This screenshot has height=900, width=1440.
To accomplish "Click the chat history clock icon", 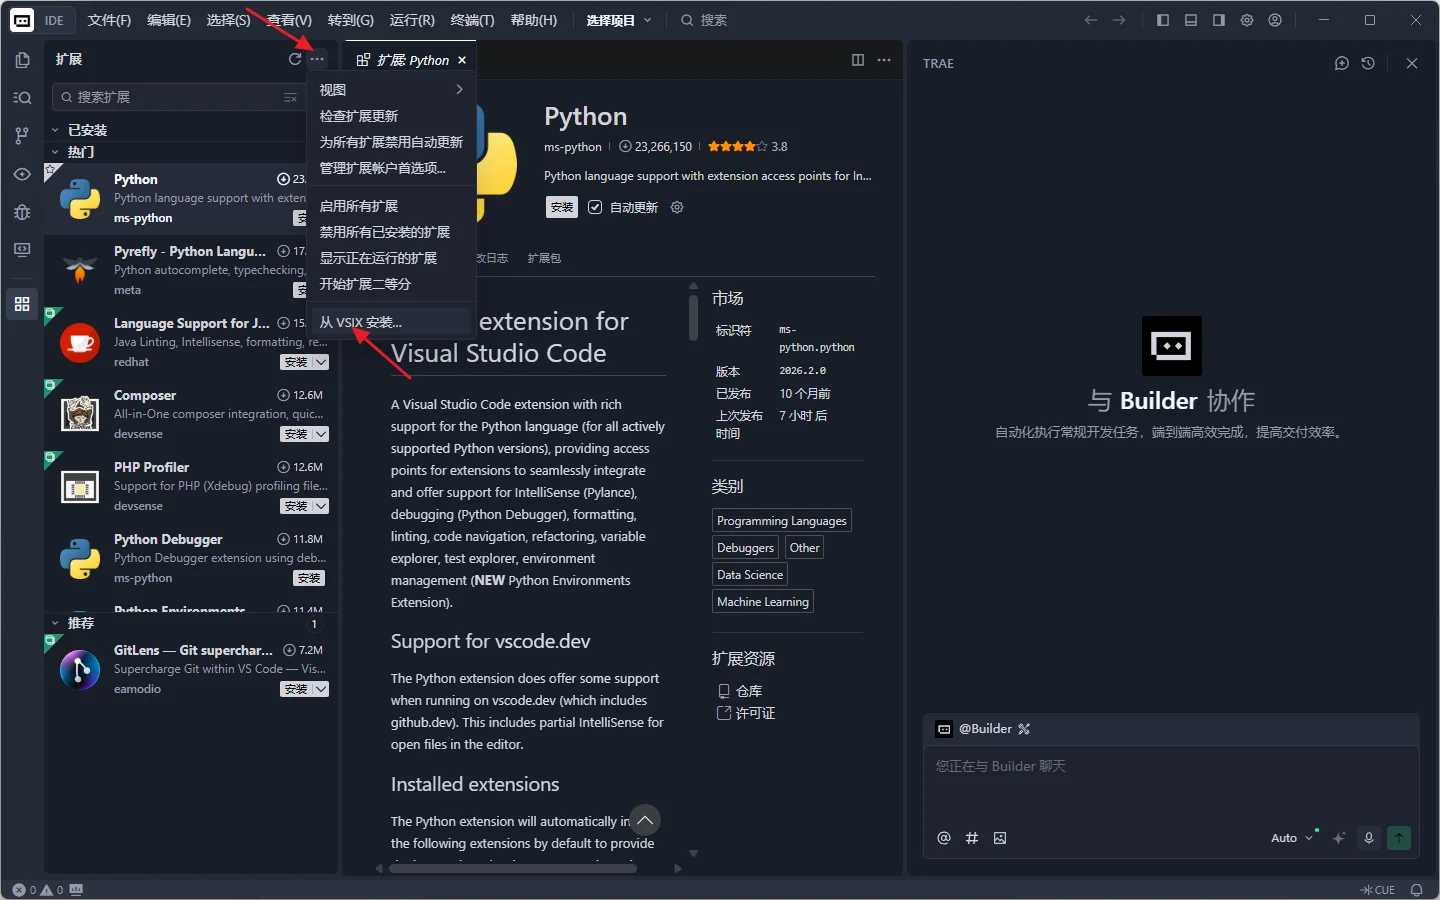I will [x=1368, y=63].
